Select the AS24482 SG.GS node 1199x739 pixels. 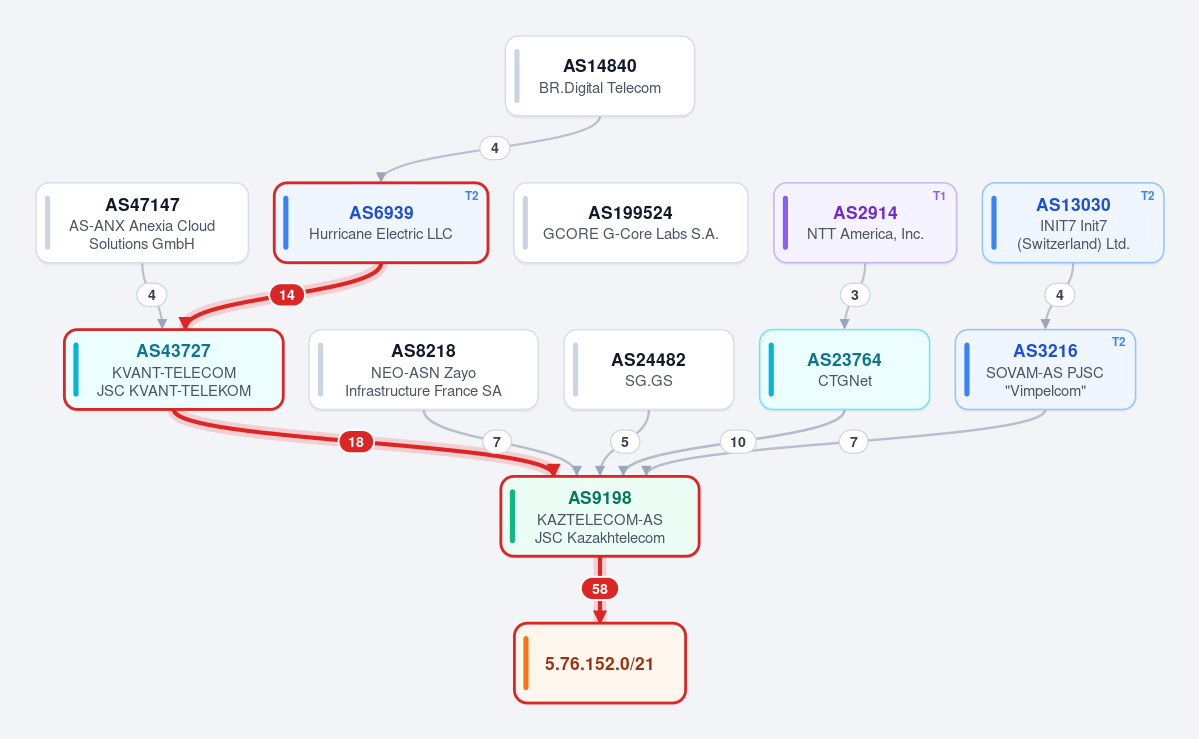click(x=648, y=370)
